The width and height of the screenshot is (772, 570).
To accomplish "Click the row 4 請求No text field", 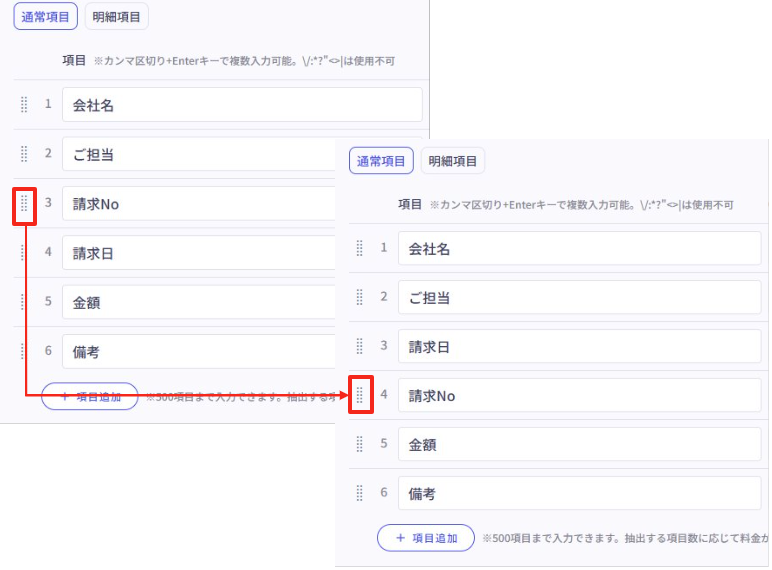I will coord(579,395).
